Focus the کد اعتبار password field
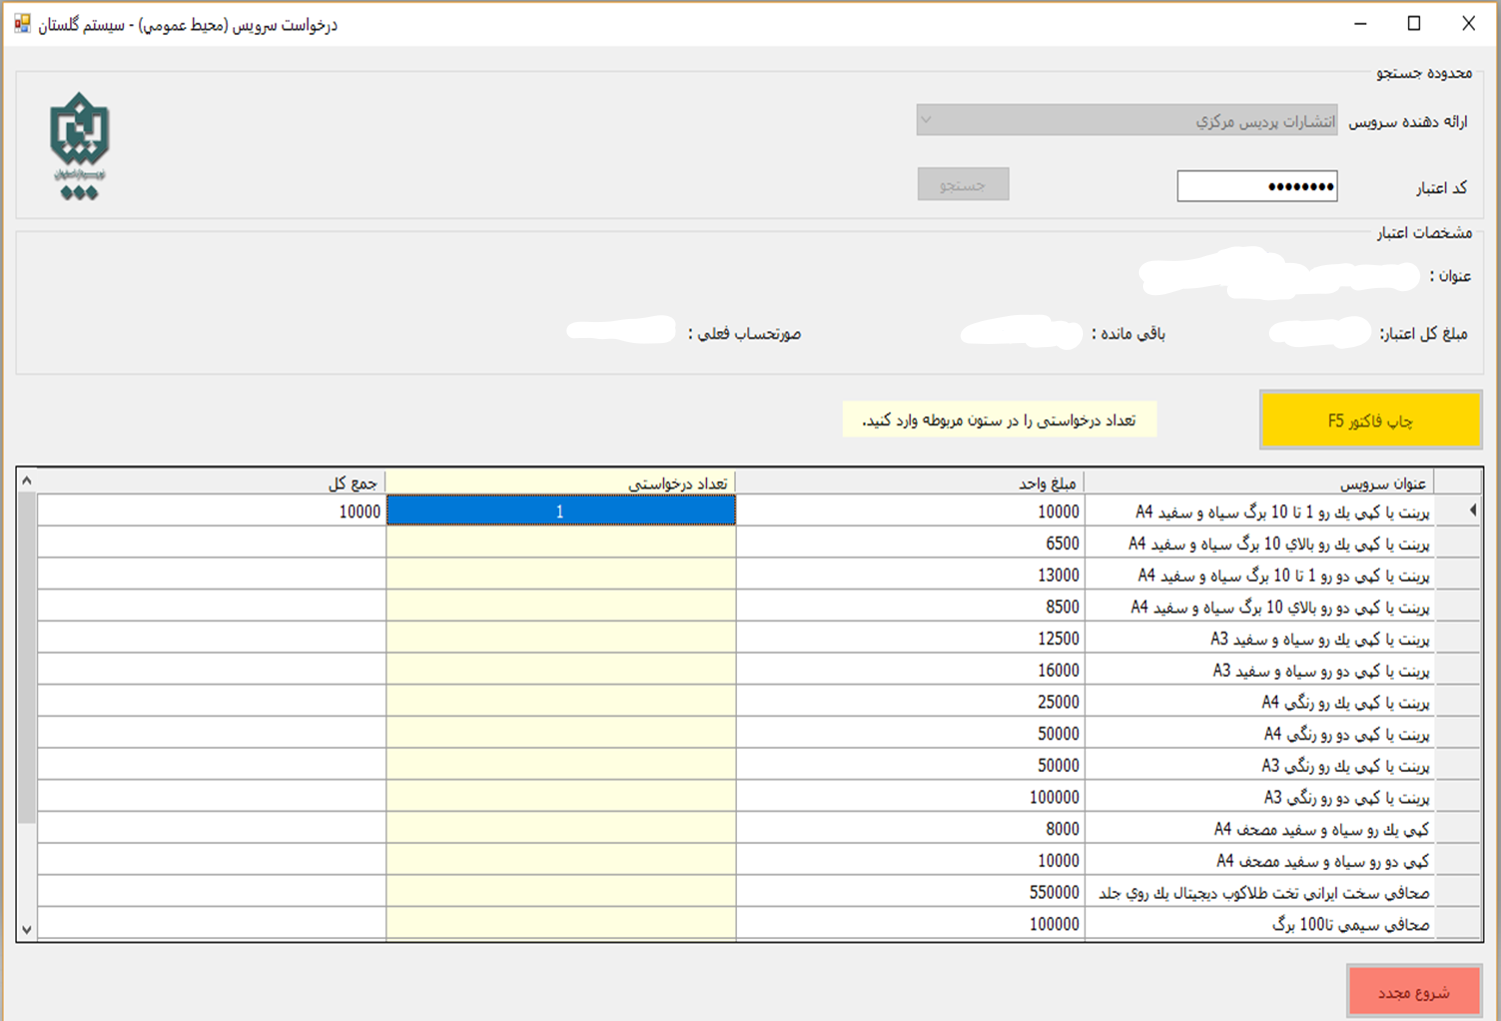 tap(1256, 187)
